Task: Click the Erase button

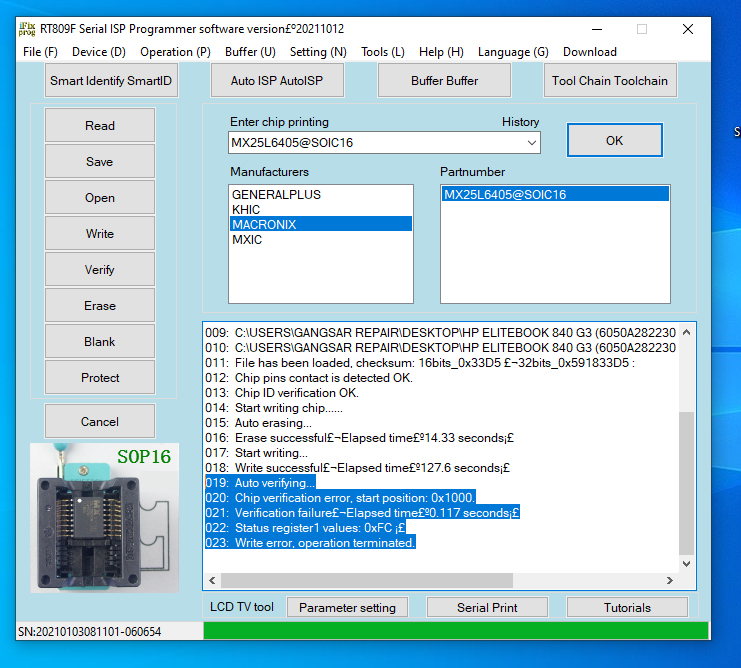Action: tap(100, 306)
